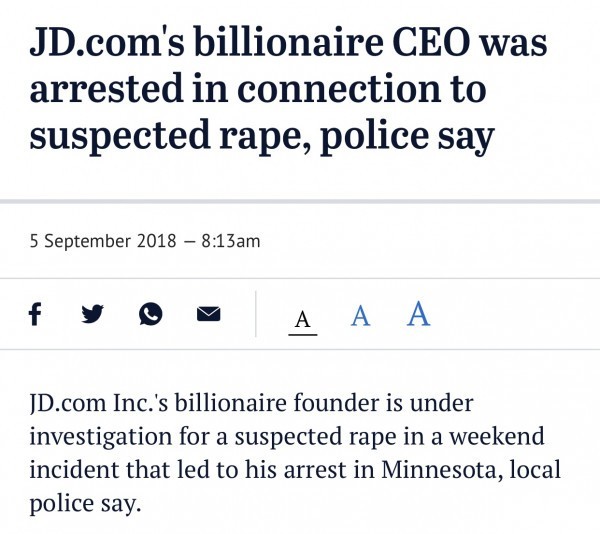
Task: Share the article via WhatsApp
Action: [150, 315]
